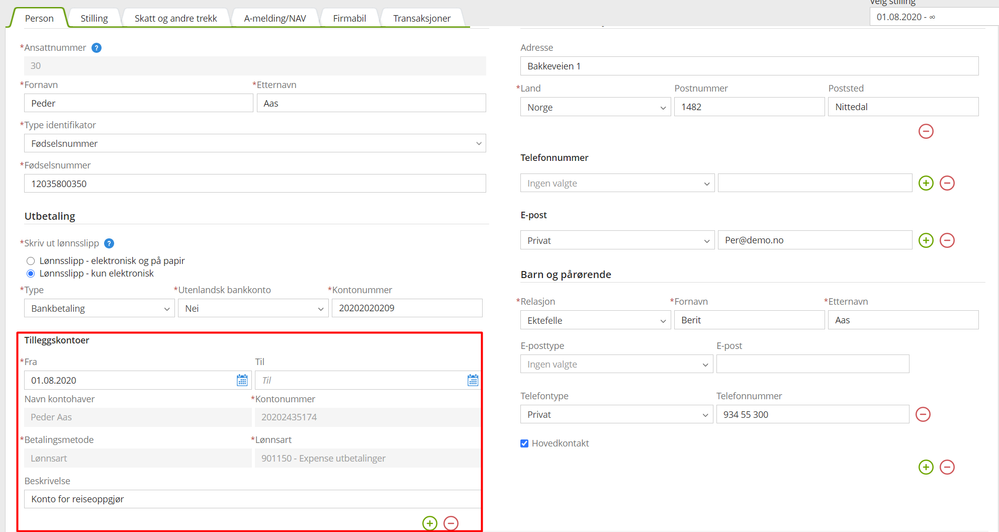Select Lønnsslipp kun elektronisk option
The image size is (999, 532).
click(x=31, y=273)
